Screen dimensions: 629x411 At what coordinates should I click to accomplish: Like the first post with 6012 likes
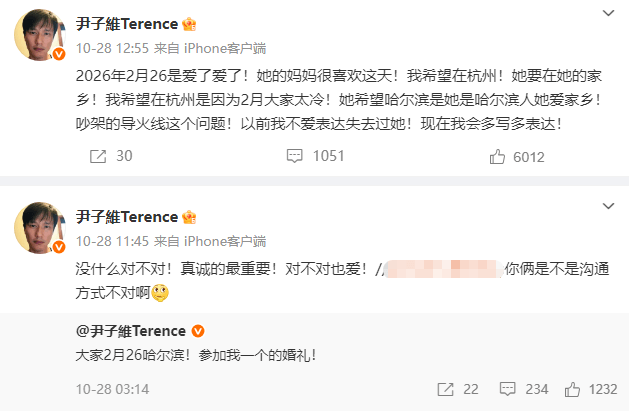tap(498, 156)
